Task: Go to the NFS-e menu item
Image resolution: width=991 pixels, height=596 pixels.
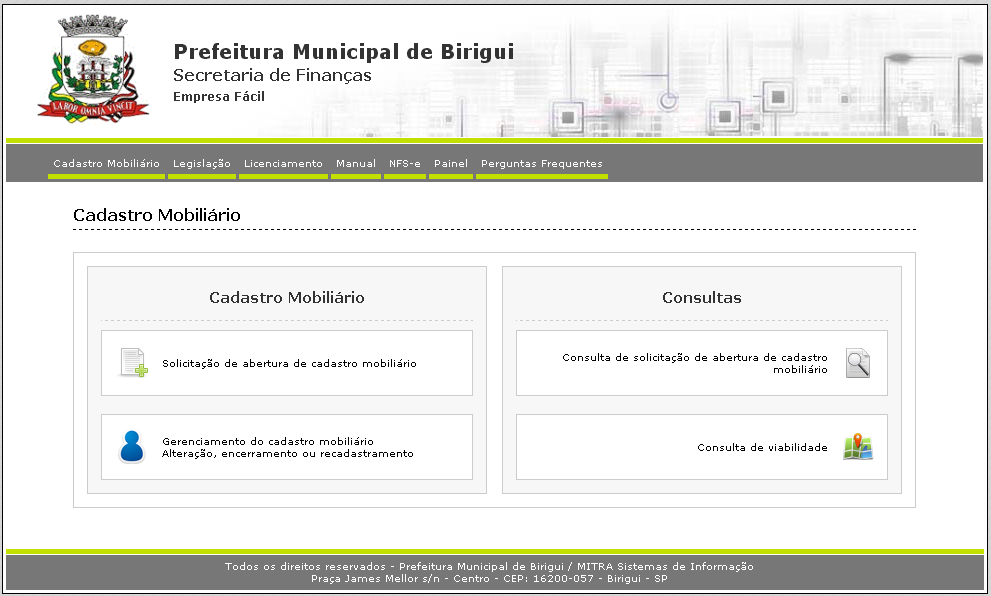Action: click(404, 164)
